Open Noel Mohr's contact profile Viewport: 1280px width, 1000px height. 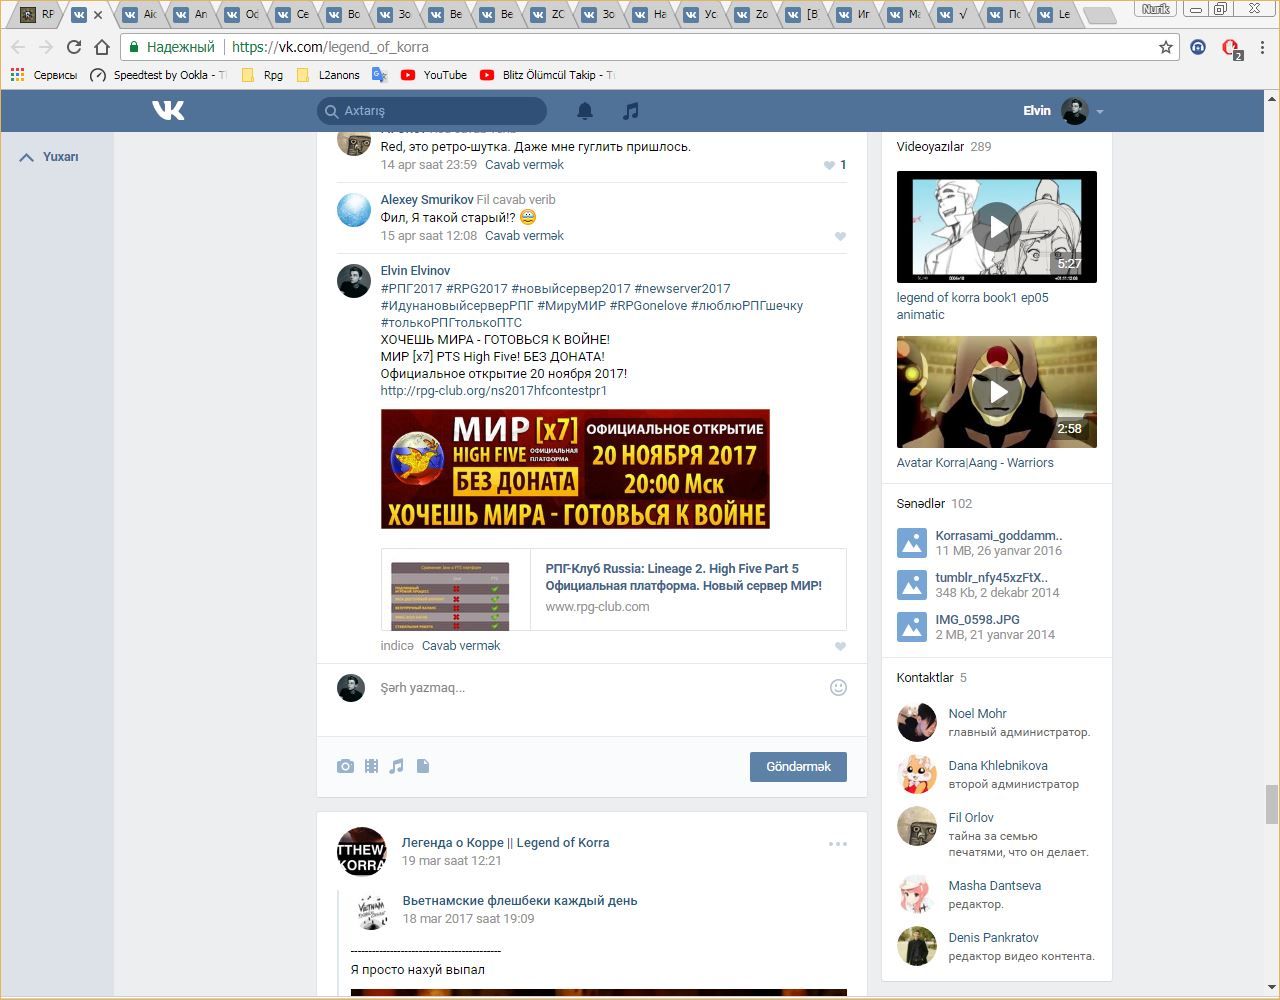977,714
